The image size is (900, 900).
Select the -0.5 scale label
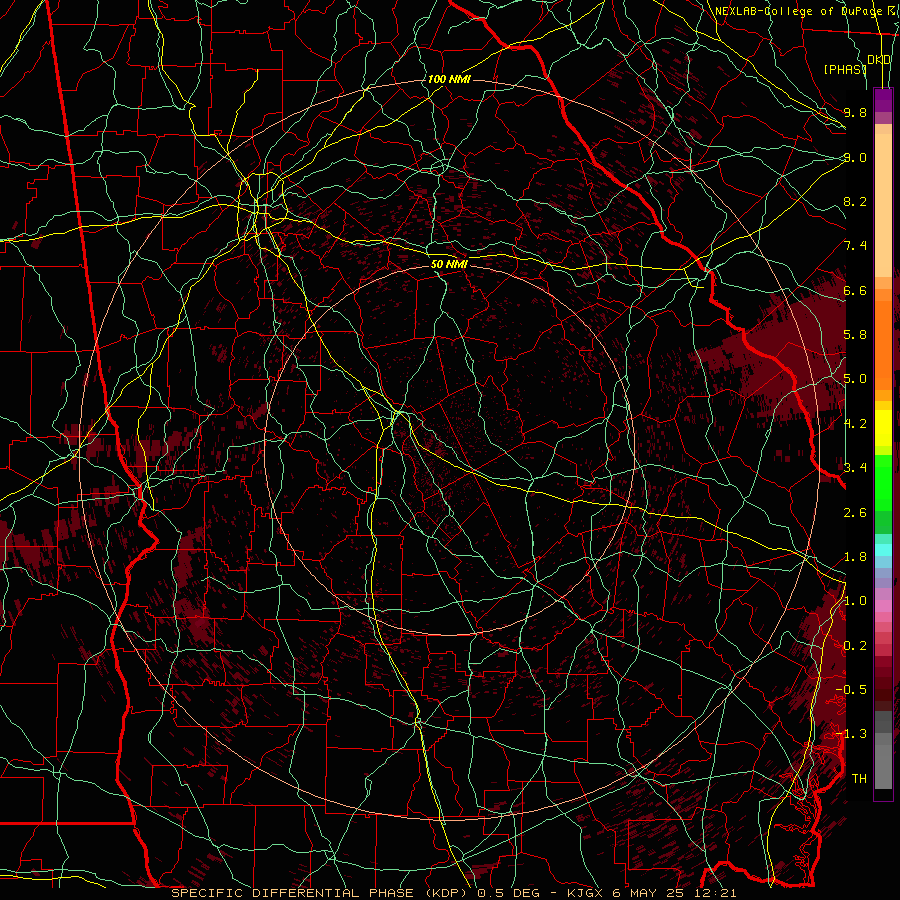[x=851, y=690]
